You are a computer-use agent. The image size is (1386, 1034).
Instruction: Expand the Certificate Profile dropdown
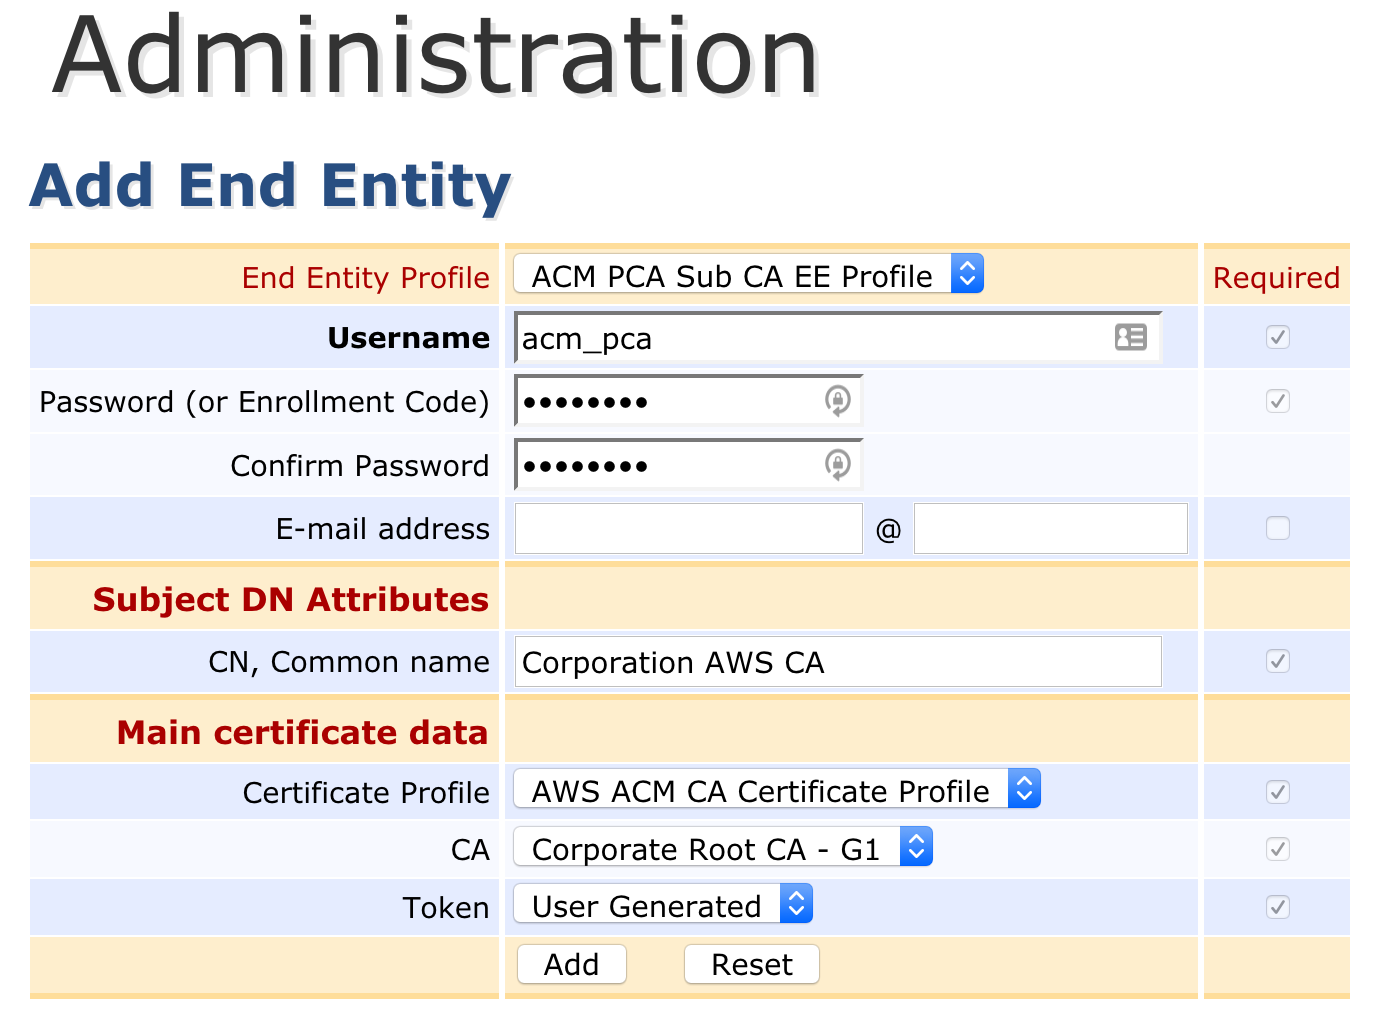point(776,790)
